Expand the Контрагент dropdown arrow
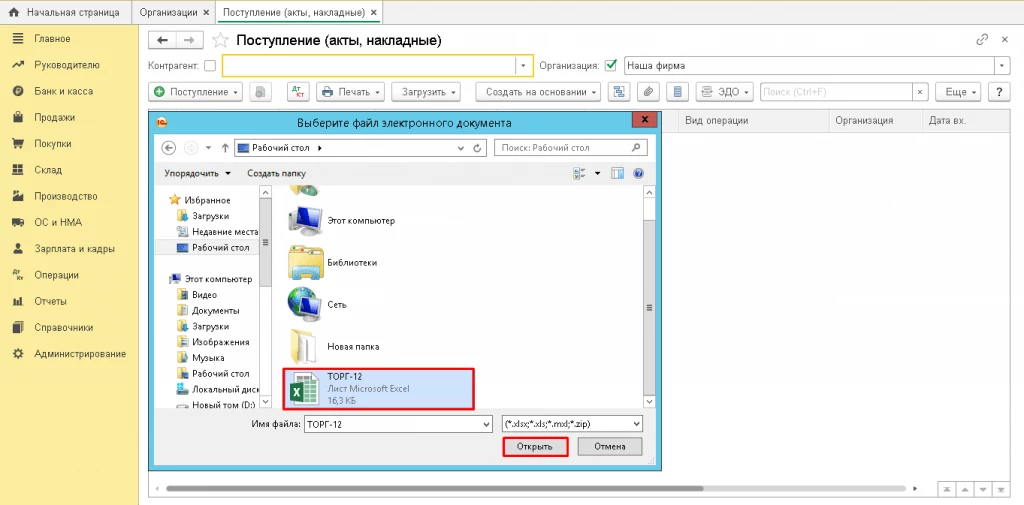This screenshot has width=1024, height=505. (524, 65)
